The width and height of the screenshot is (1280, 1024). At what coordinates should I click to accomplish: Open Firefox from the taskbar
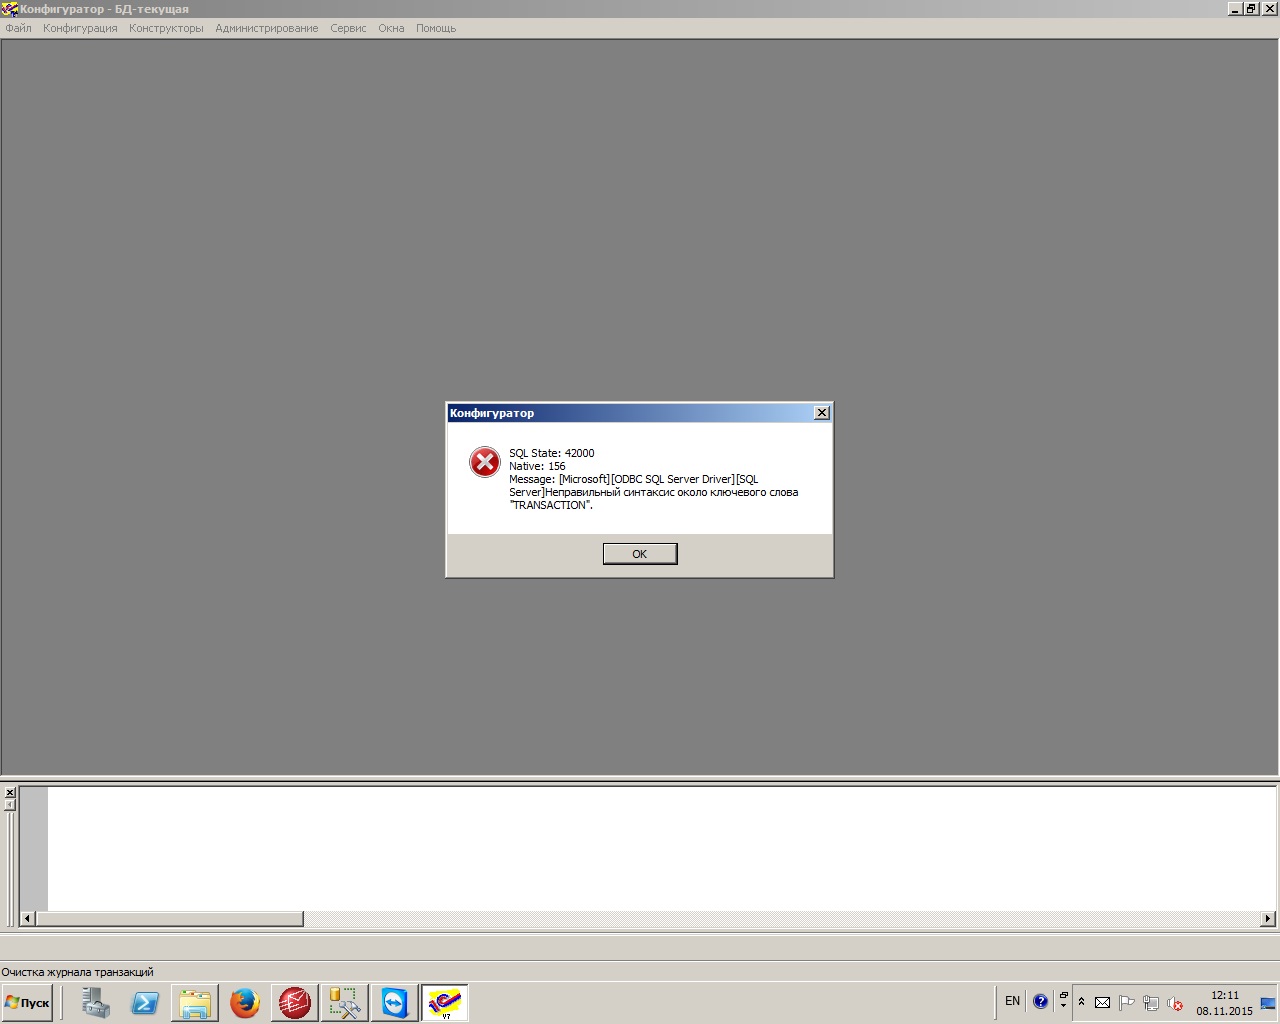(245, 1003)
